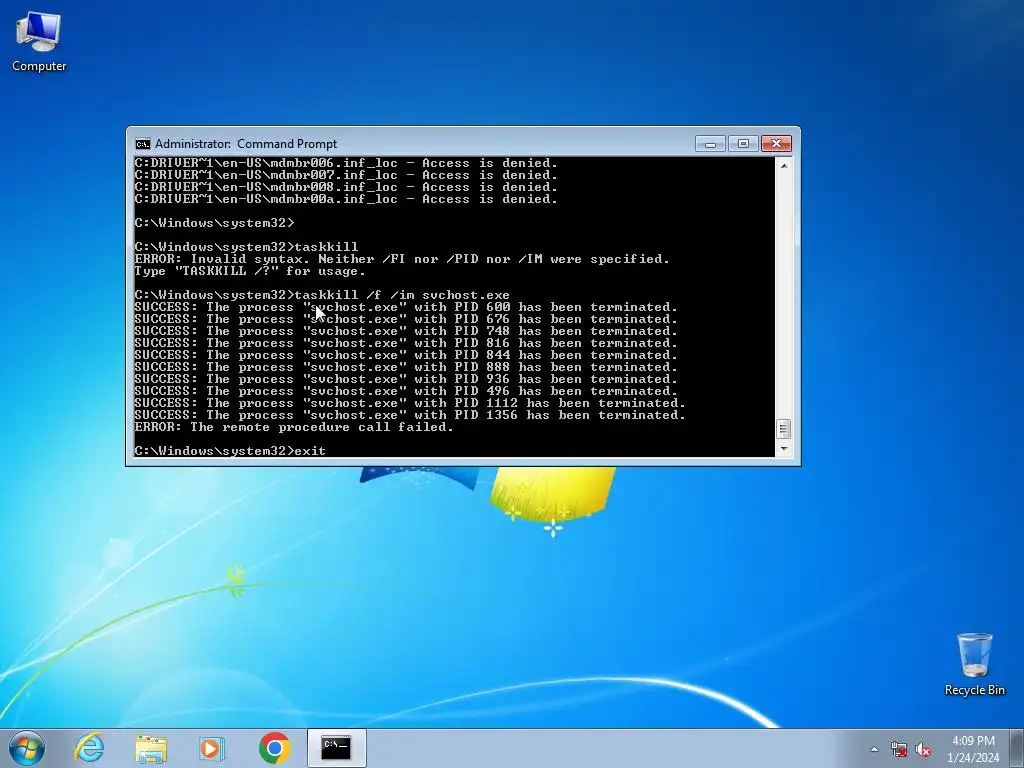Click the line with PID 888

coord(406,367)
